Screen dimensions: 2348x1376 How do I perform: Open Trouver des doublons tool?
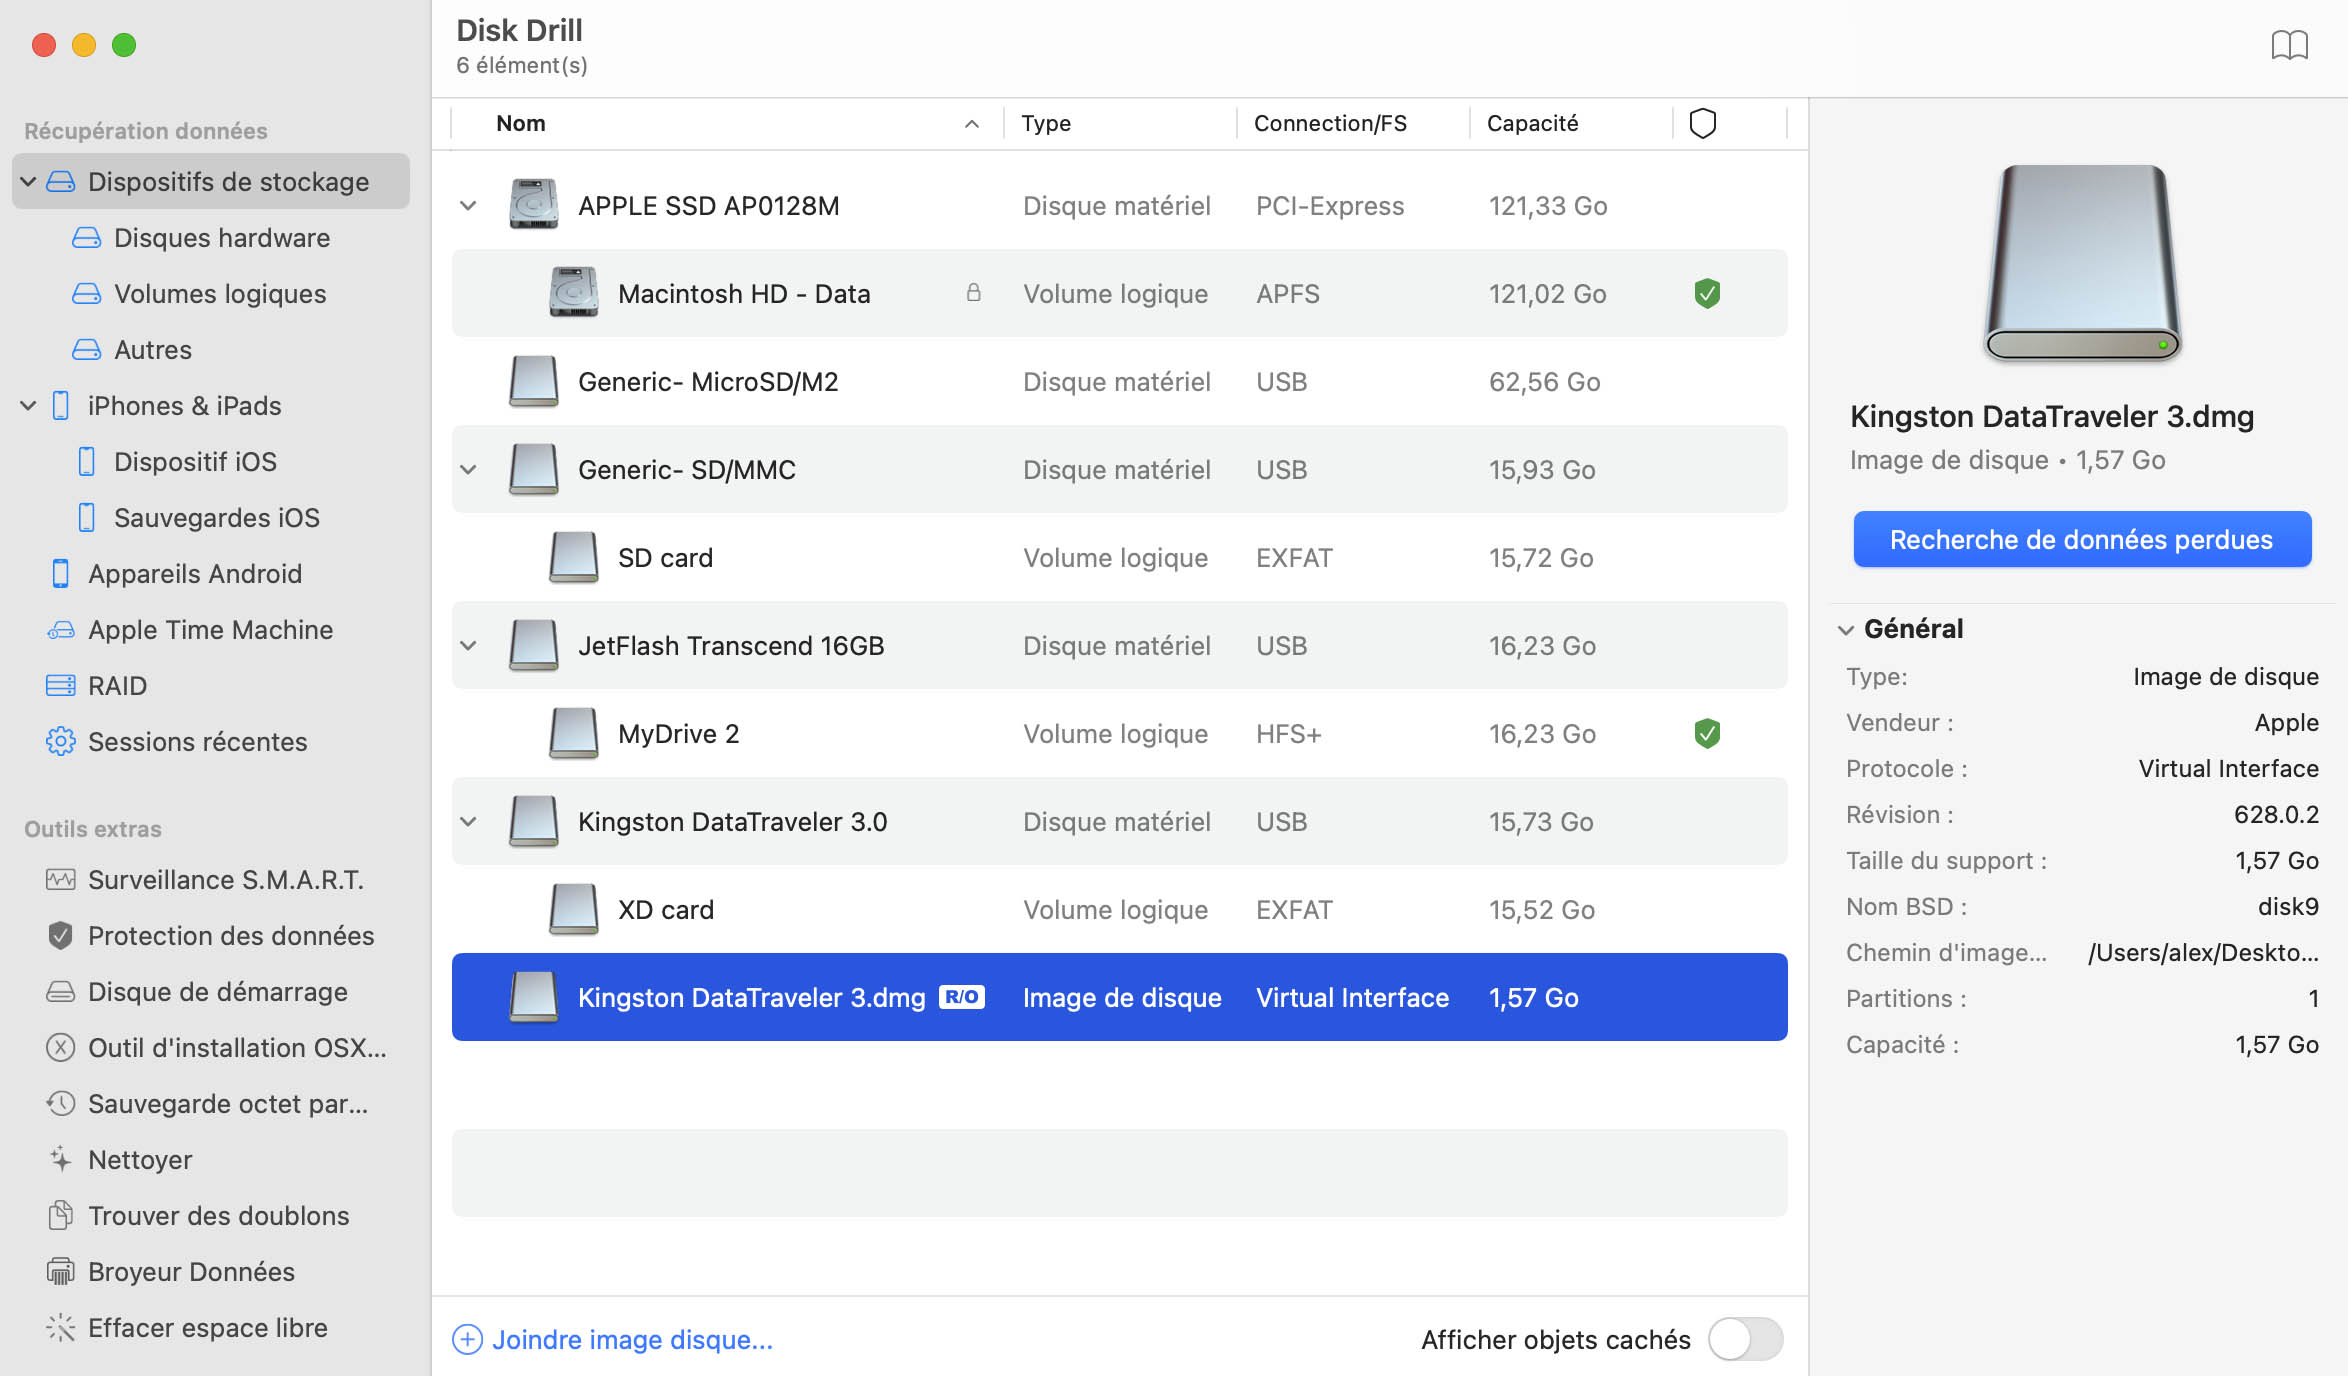tap(198, 1215)
